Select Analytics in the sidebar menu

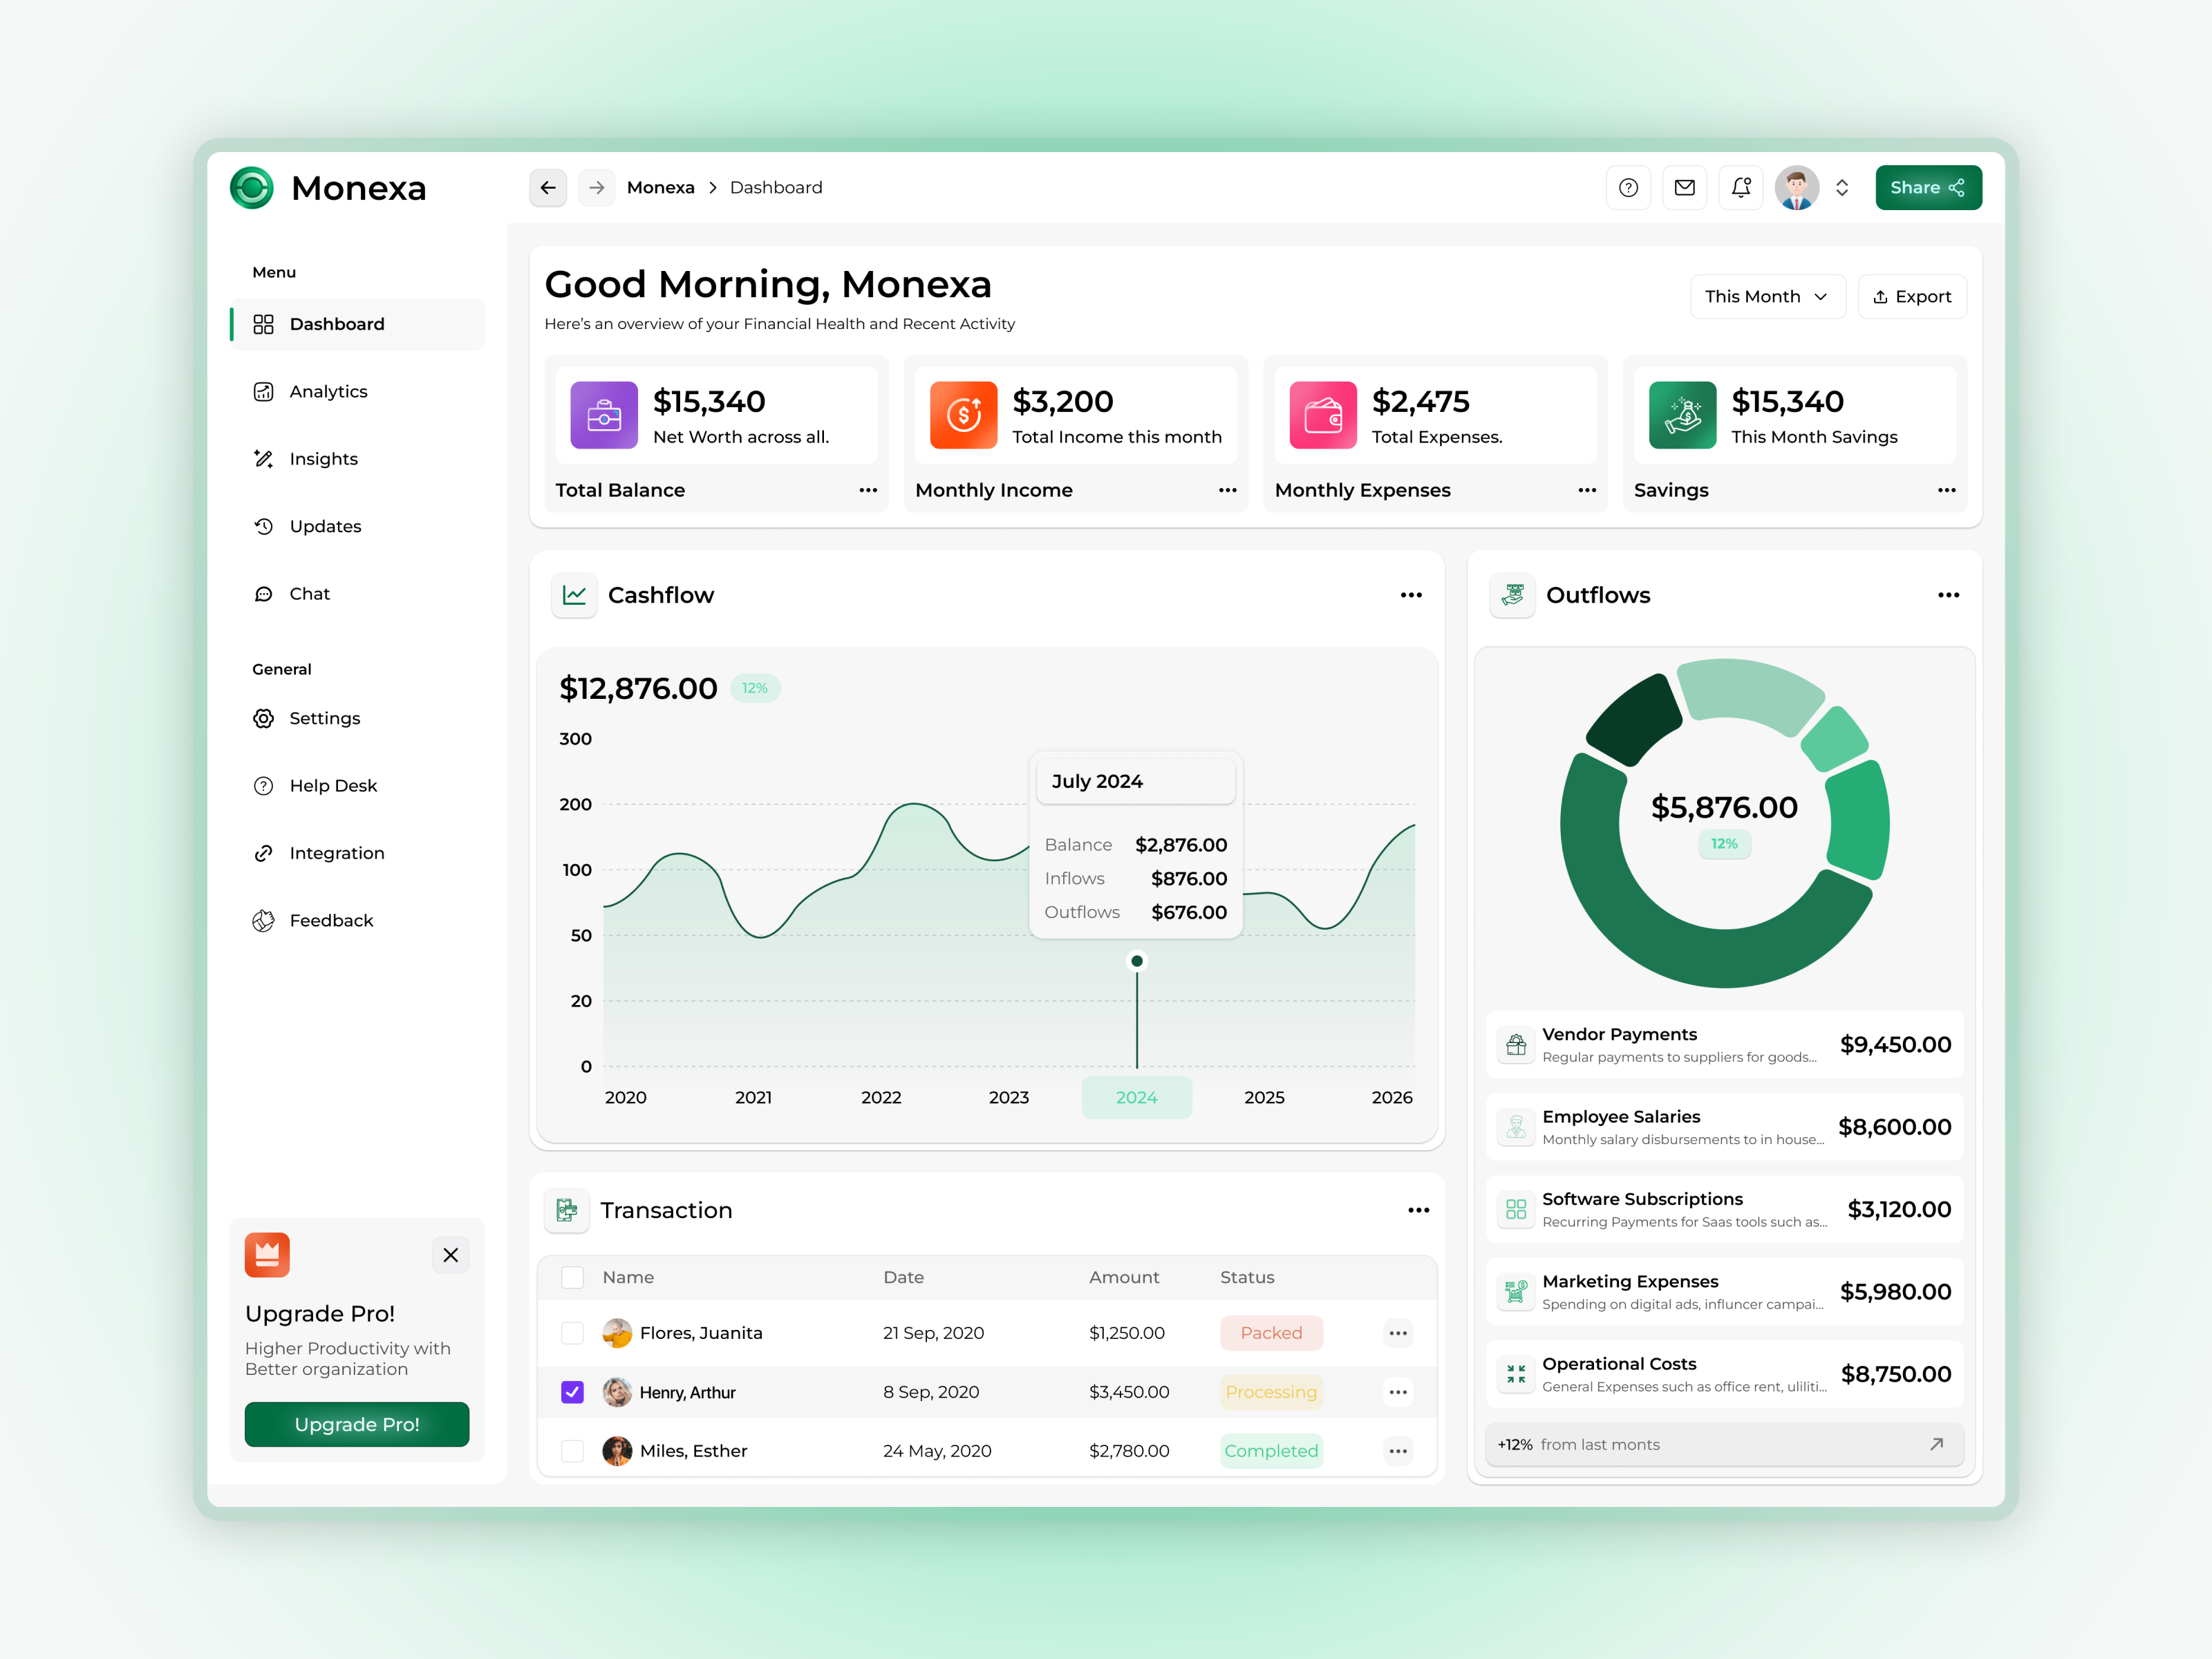tap(328, 391)
